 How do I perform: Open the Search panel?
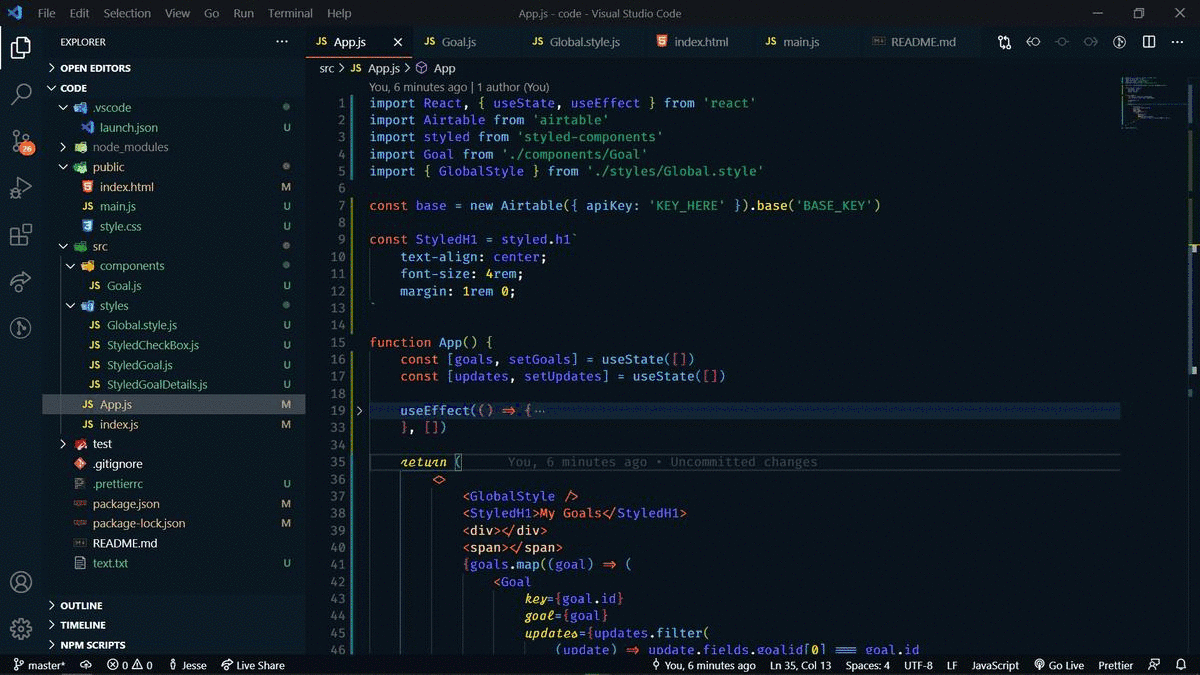point(22,94)
